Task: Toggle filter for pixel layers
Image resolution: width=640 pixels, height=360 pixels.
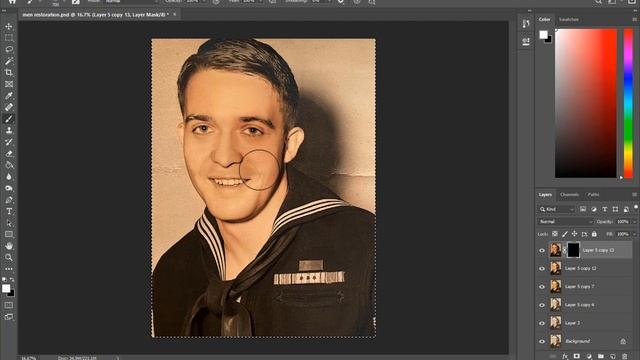Action: click(x=583, y=209)
